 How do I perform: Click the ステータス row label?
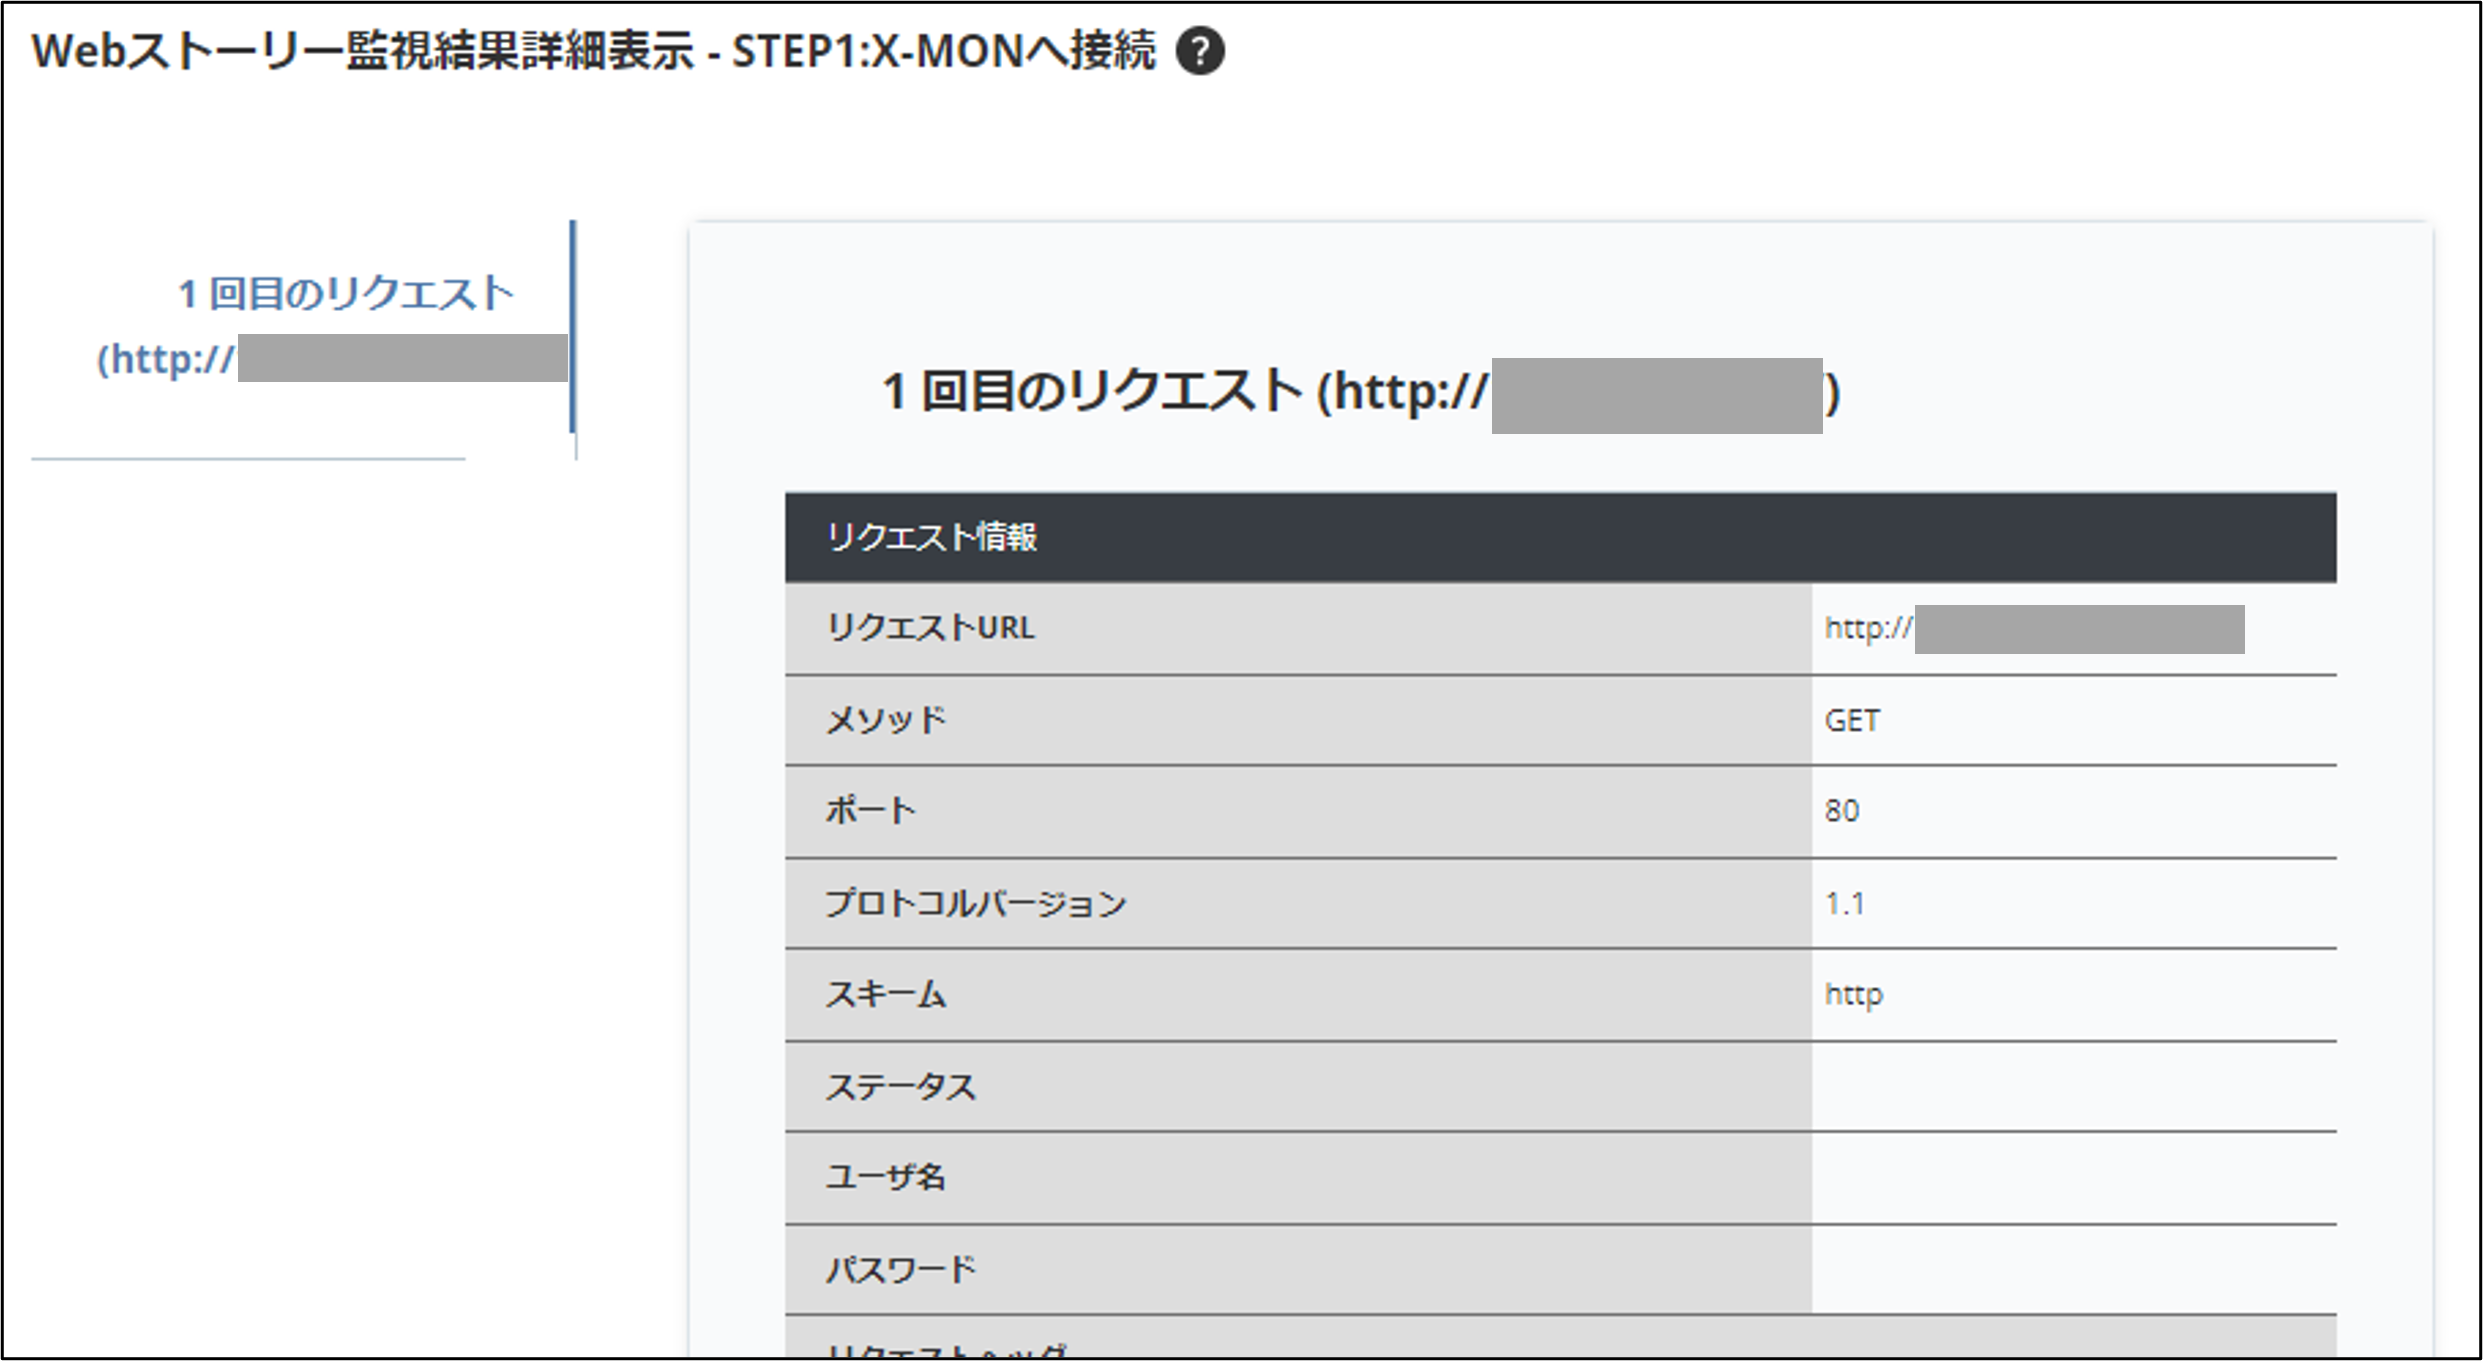tap(901, 1087)
